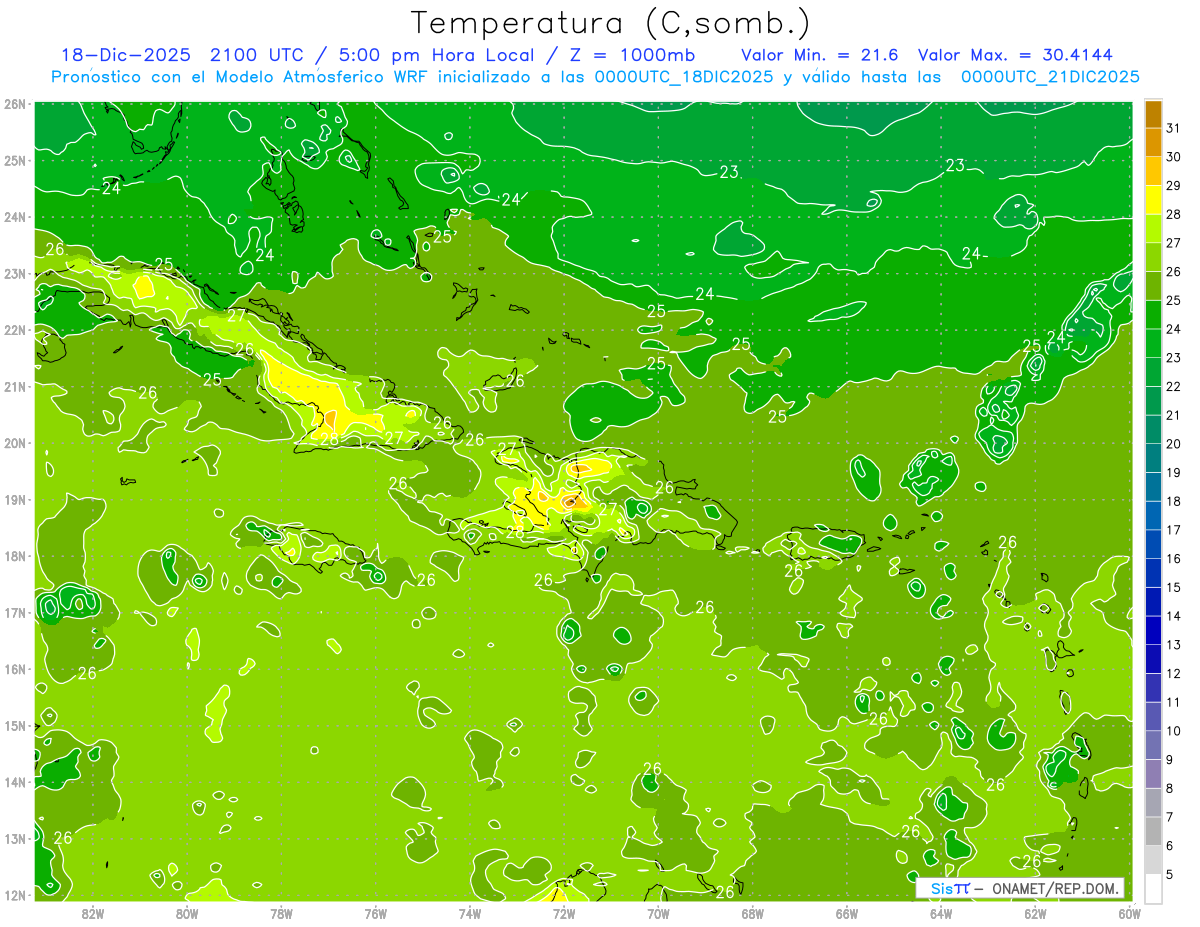Click the "31" label on the color bar
The height and width of the screenshot is (927, 1200).
(x=1174, y=128)
